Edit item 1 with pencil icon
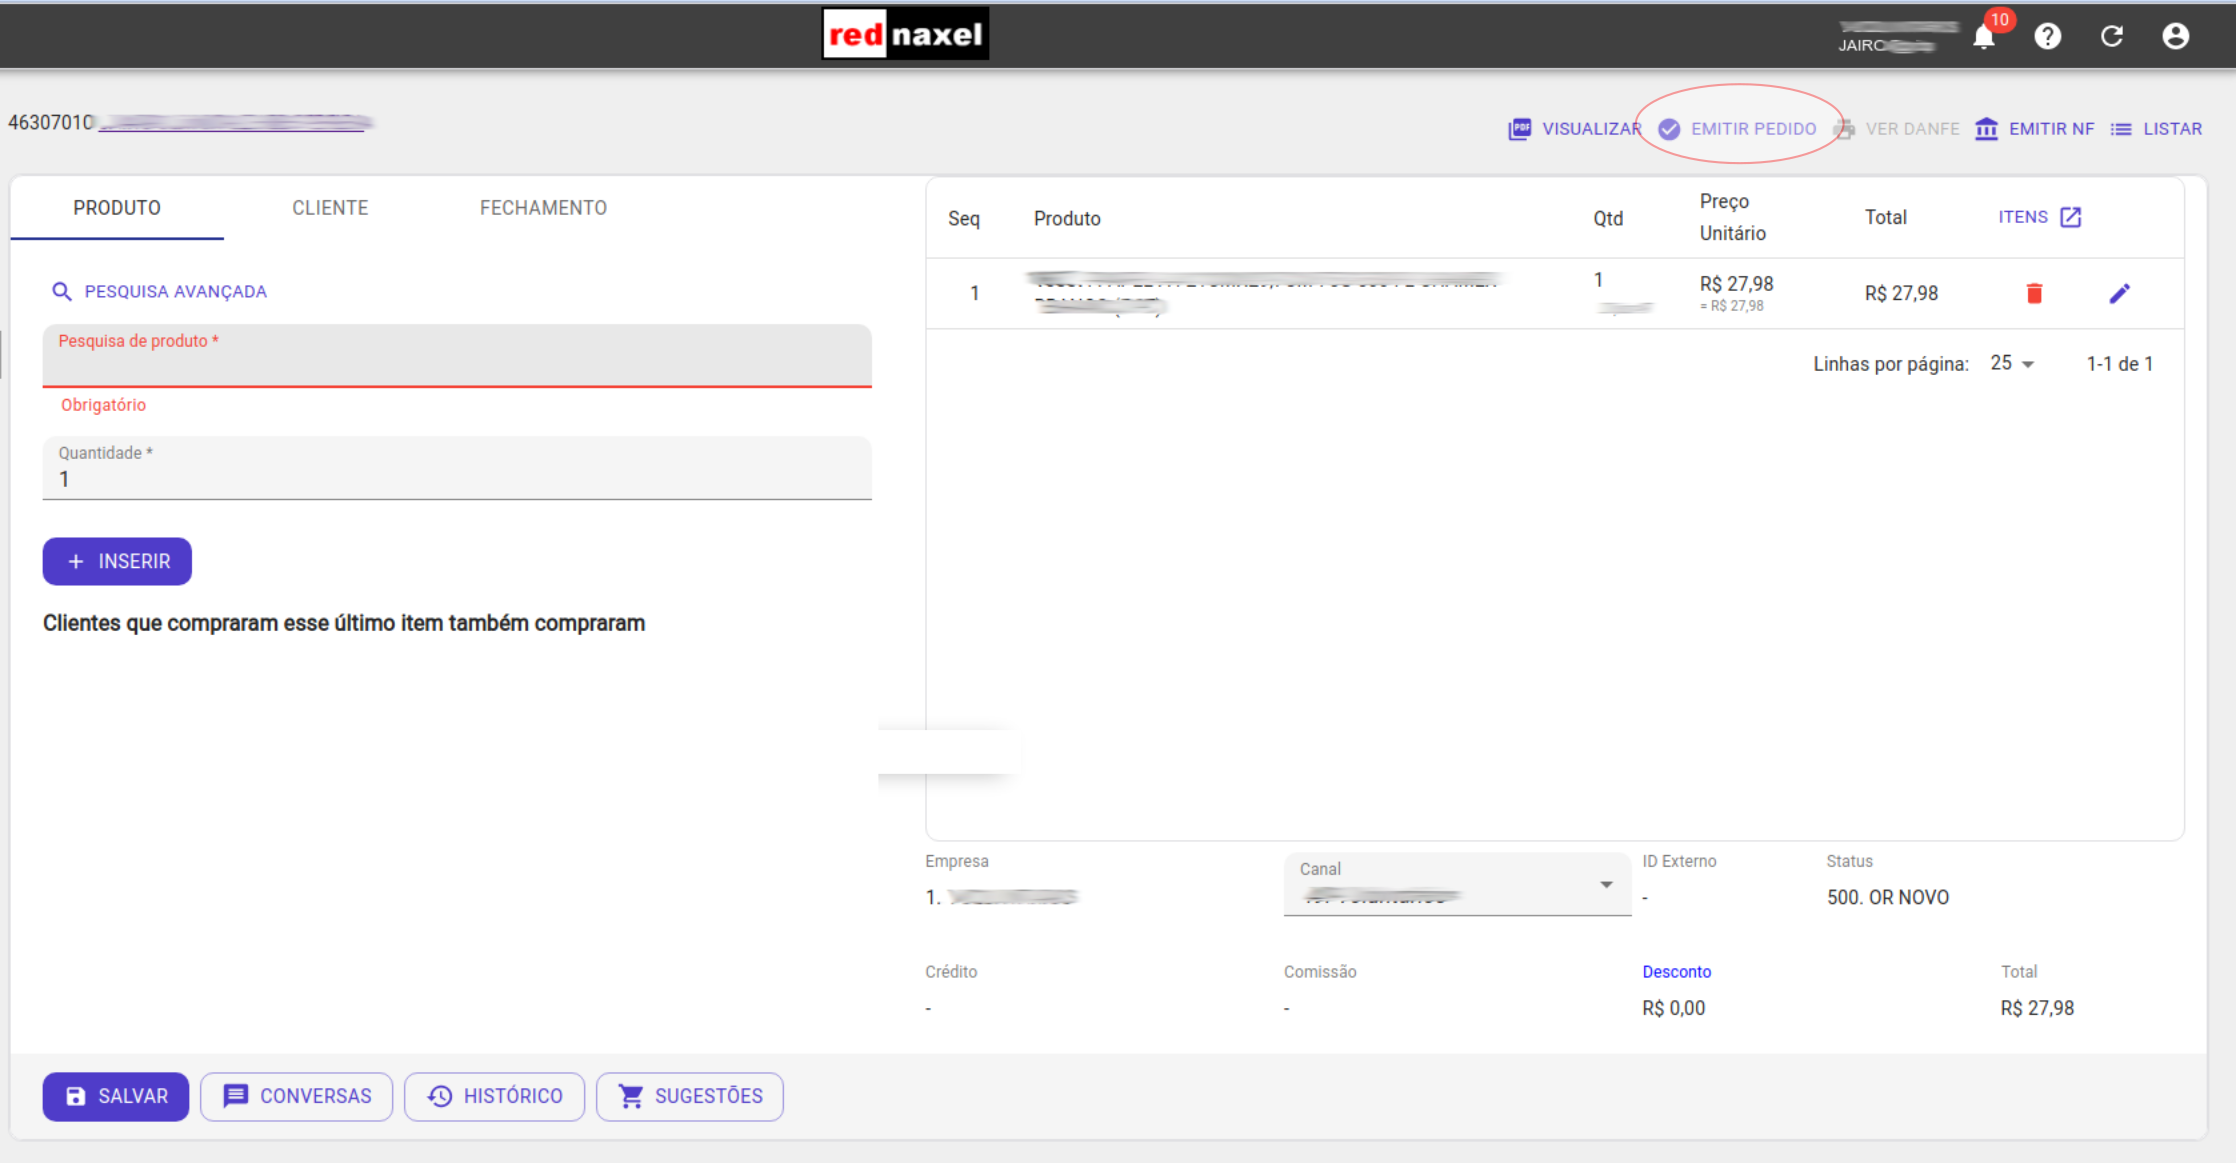This screenshot has width=2236, height=1163. pos(2119,293)
